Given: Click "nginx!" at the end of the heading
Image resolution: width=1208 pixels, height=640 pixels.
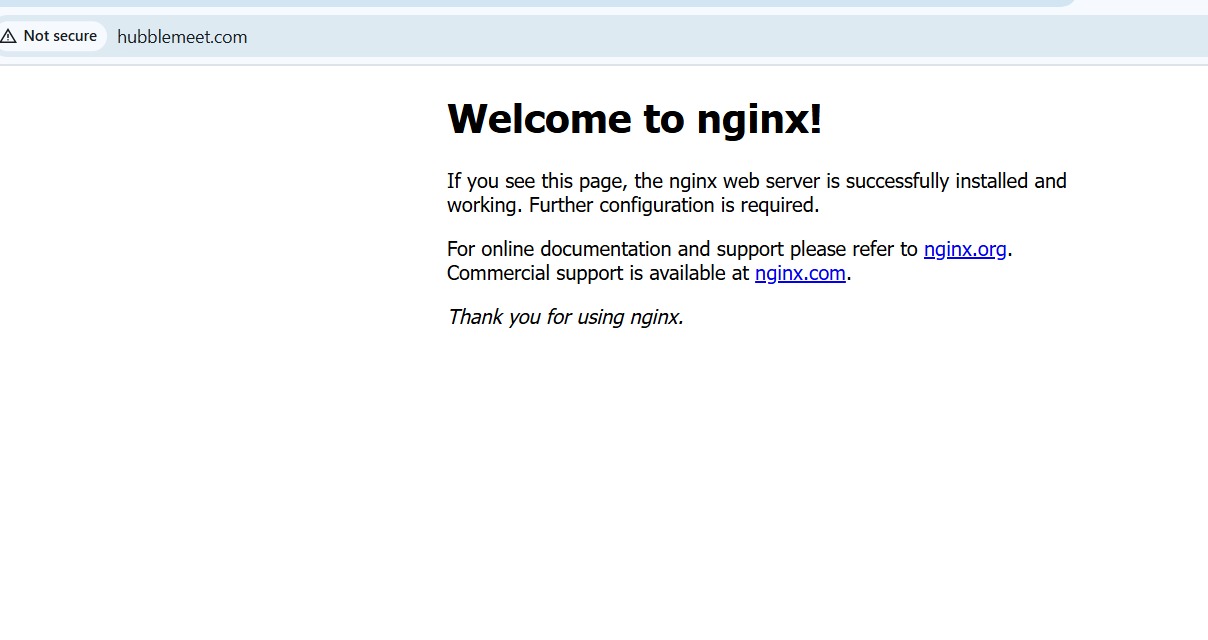Looking at the screenshot, I should pos(759,119).
